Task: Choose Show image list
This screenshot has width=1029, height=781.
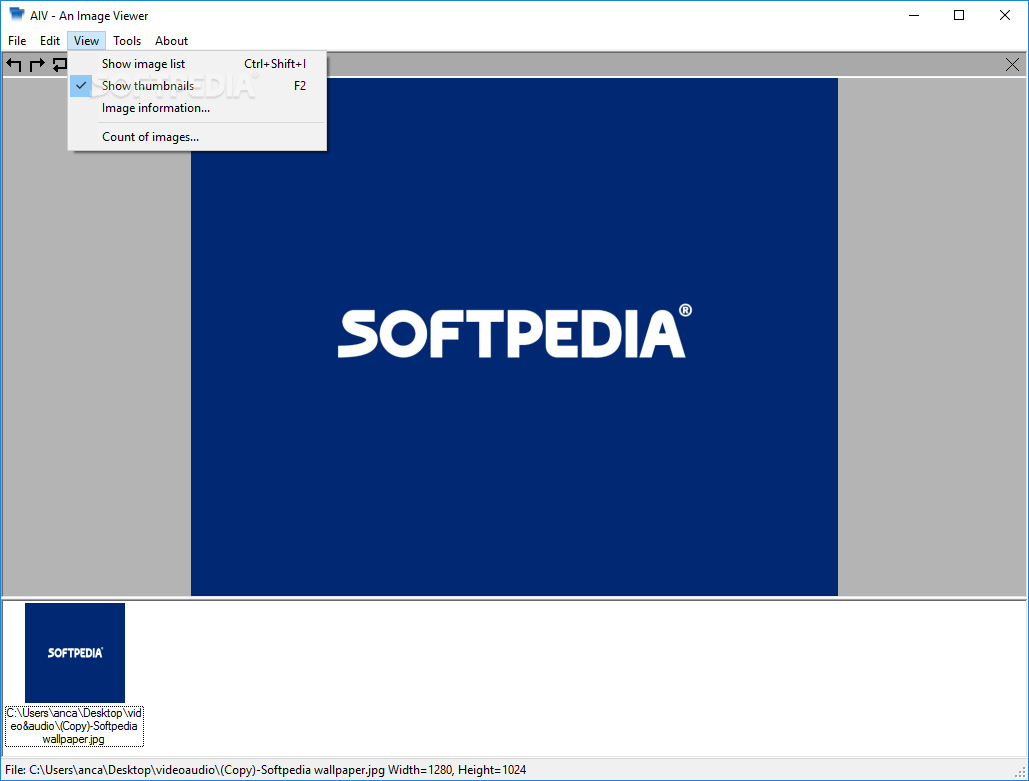Action: (197, 64)
